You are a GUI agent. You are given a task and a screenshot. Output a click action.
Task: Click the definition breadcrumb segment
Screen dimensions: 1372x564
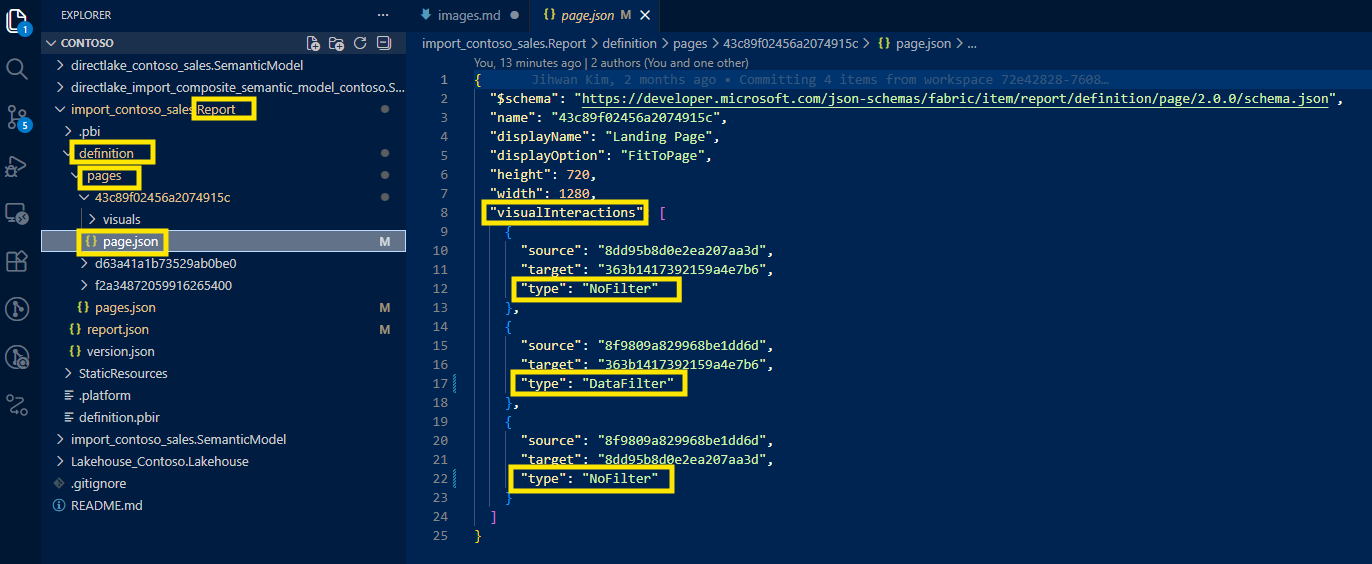(629, 43)
